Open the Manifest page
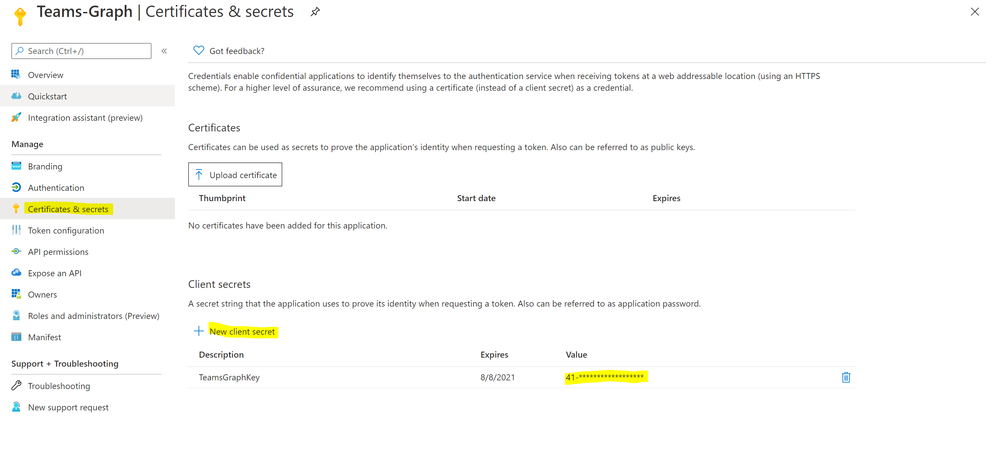This screenshot has height=463, width=999. point(44,338)
